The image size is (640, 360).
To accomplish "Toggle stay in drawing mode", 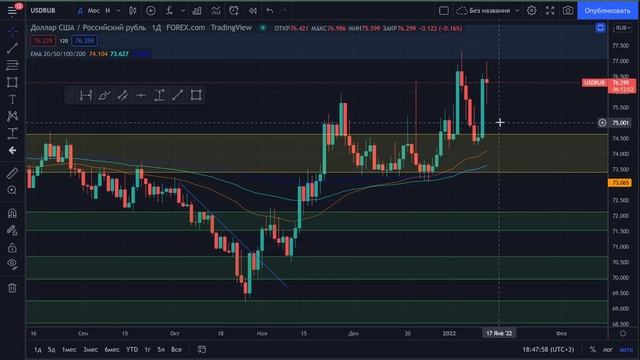I will 12,230.
